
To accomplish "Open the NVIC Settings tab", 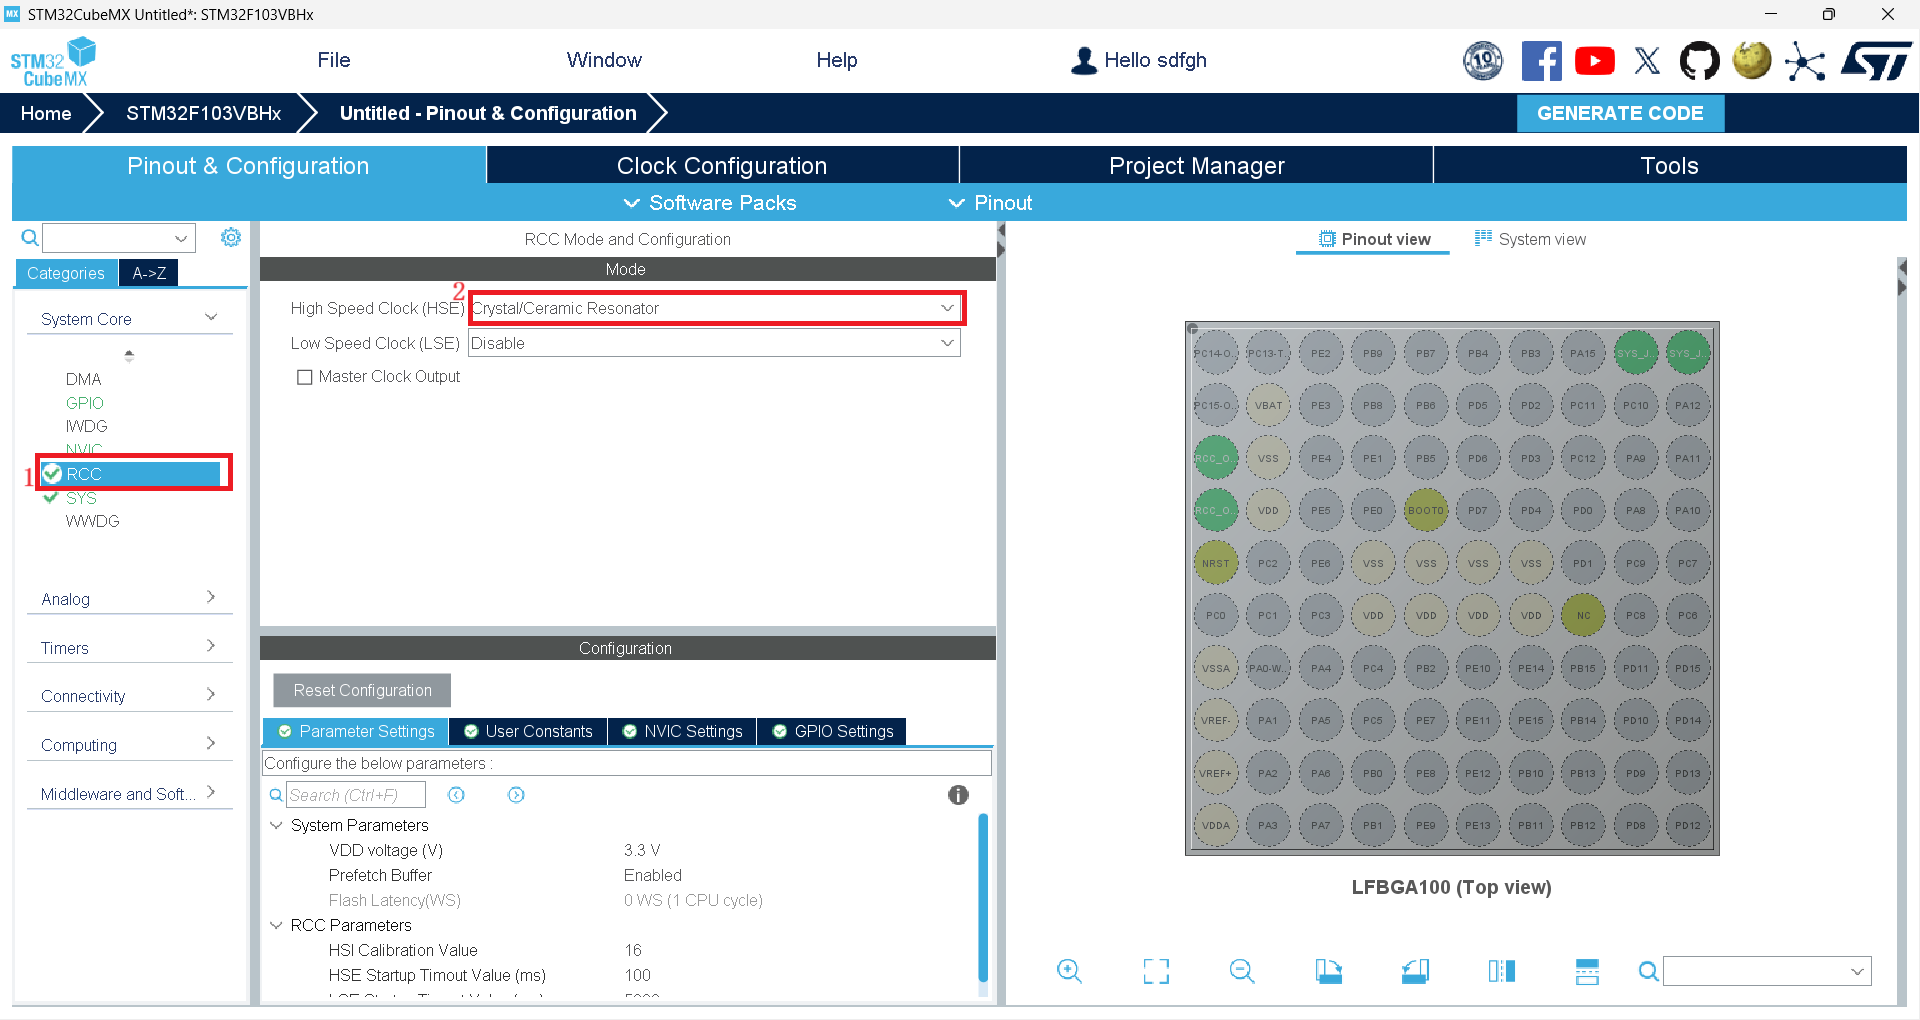I will [x=683, y=732].
